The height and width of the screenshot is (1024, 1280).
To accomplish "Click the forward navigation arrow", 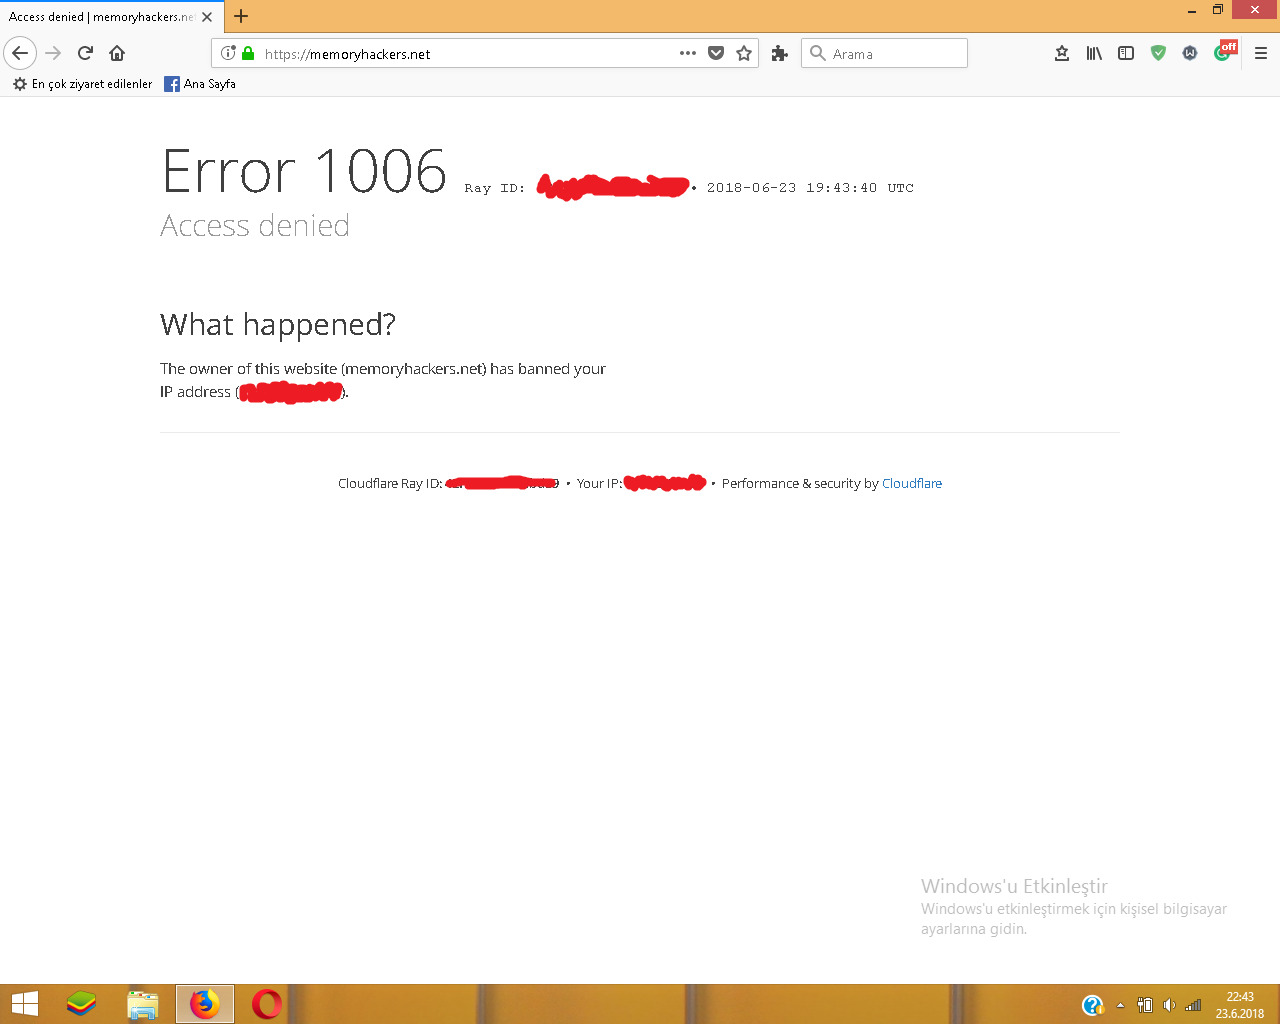I will [54, 53].
